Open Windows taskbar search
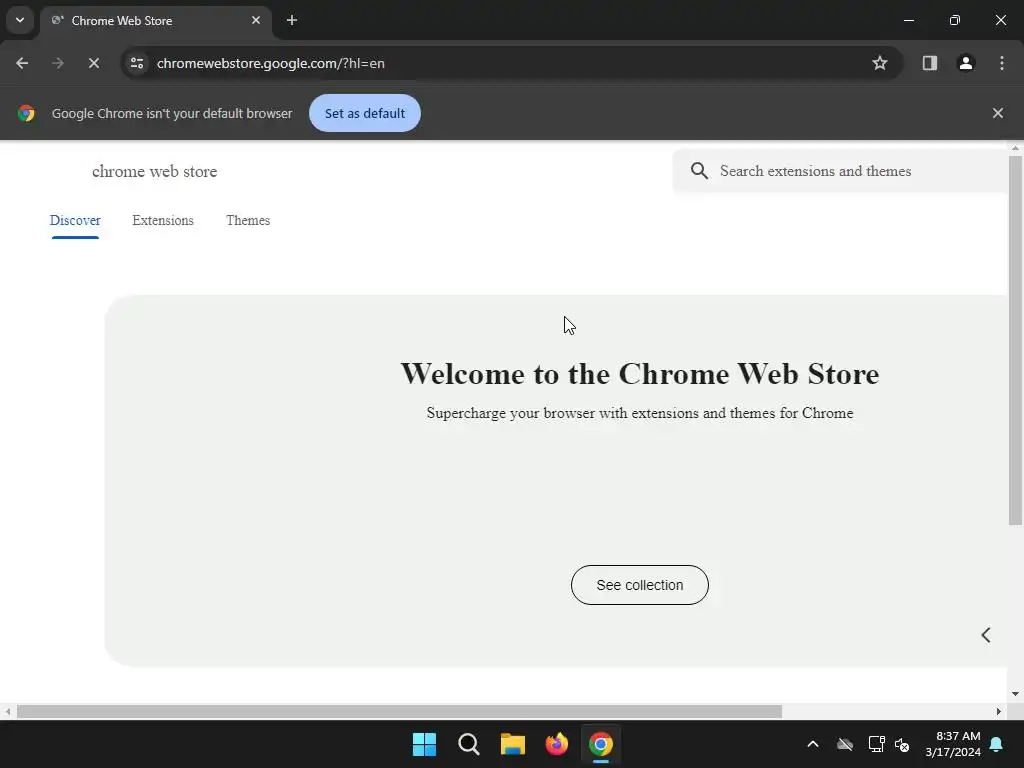The image size is (1024, 768). tap(469, 744)
